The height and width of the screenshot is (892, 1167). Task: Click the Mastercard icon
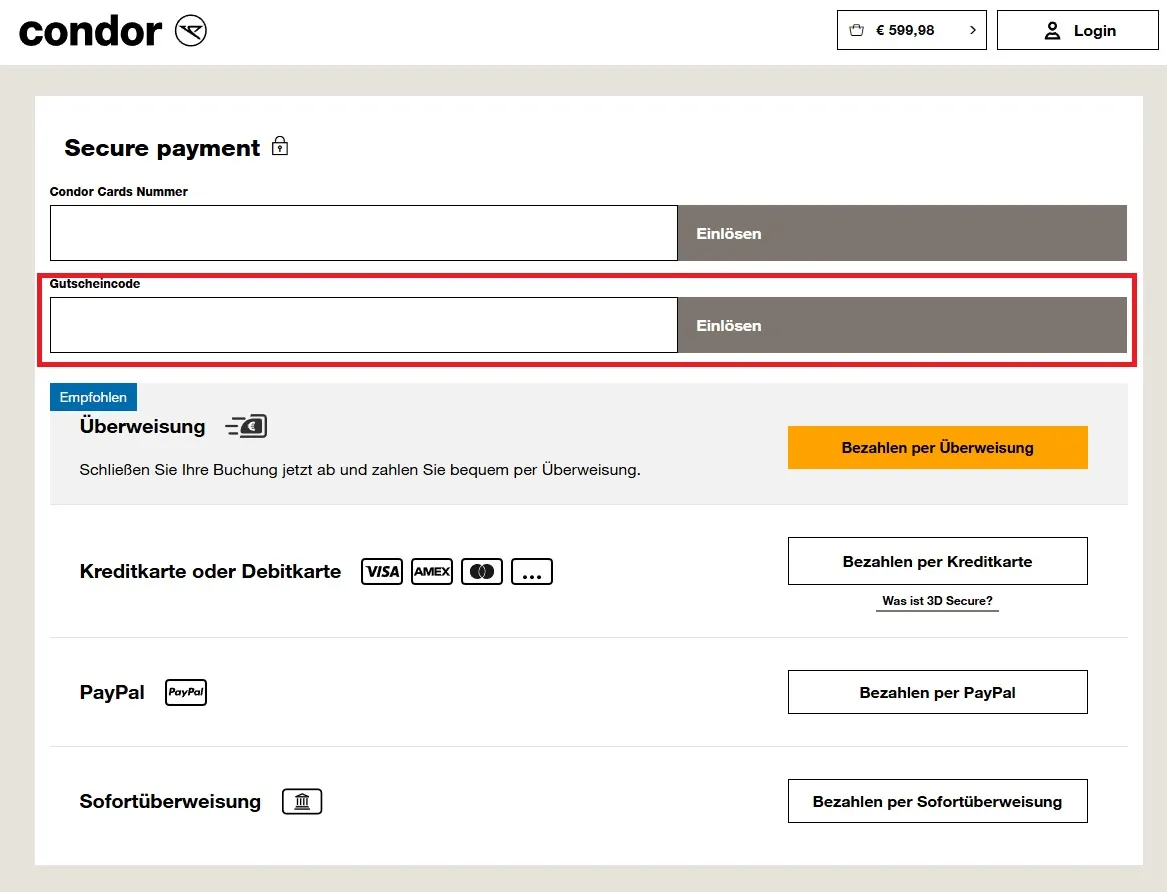coord(481,571)
